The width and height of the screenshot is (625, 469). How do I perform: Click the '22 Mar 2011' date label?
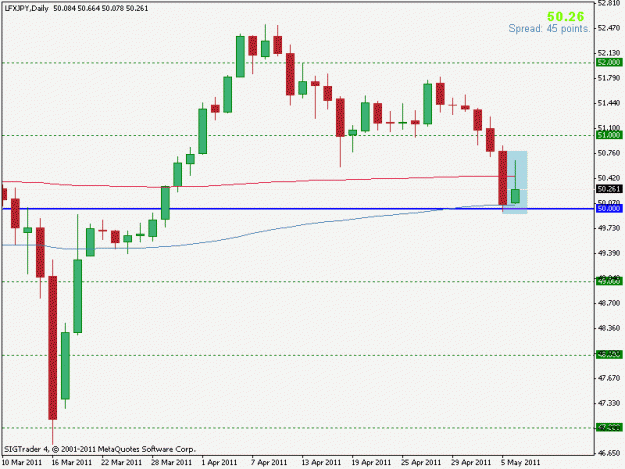click(x=122, y=462)
